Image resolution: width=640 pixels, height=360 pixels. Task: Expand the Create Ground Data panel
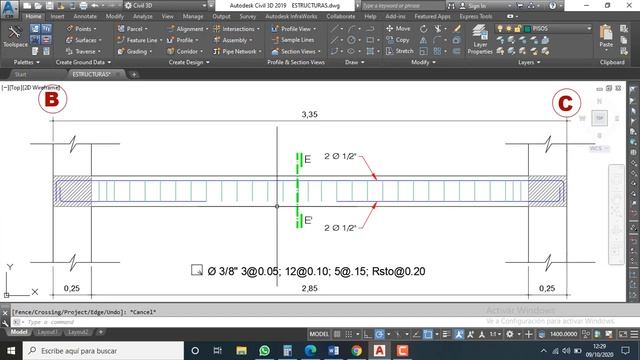point(83,62)
